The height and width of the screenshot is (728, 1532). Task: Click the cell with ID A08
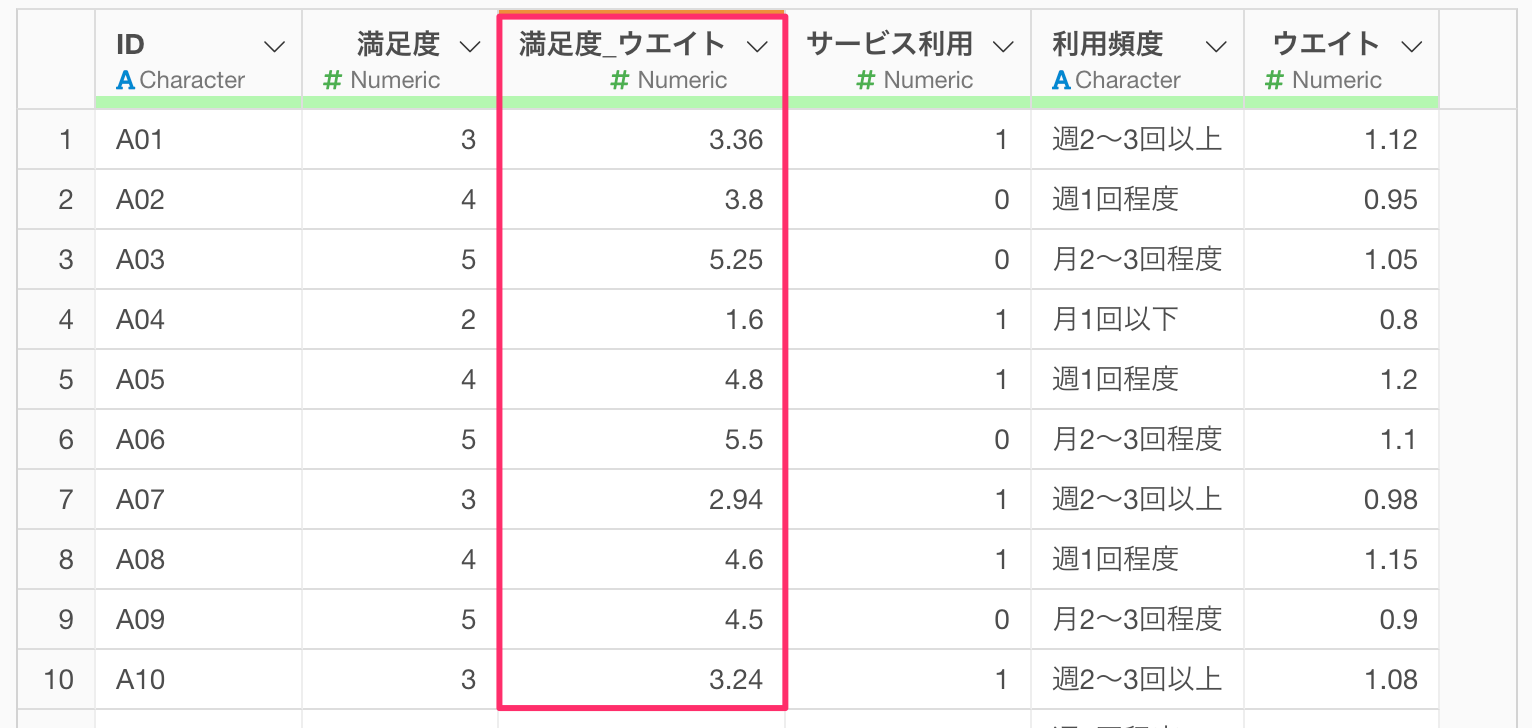tap(199, 560)
